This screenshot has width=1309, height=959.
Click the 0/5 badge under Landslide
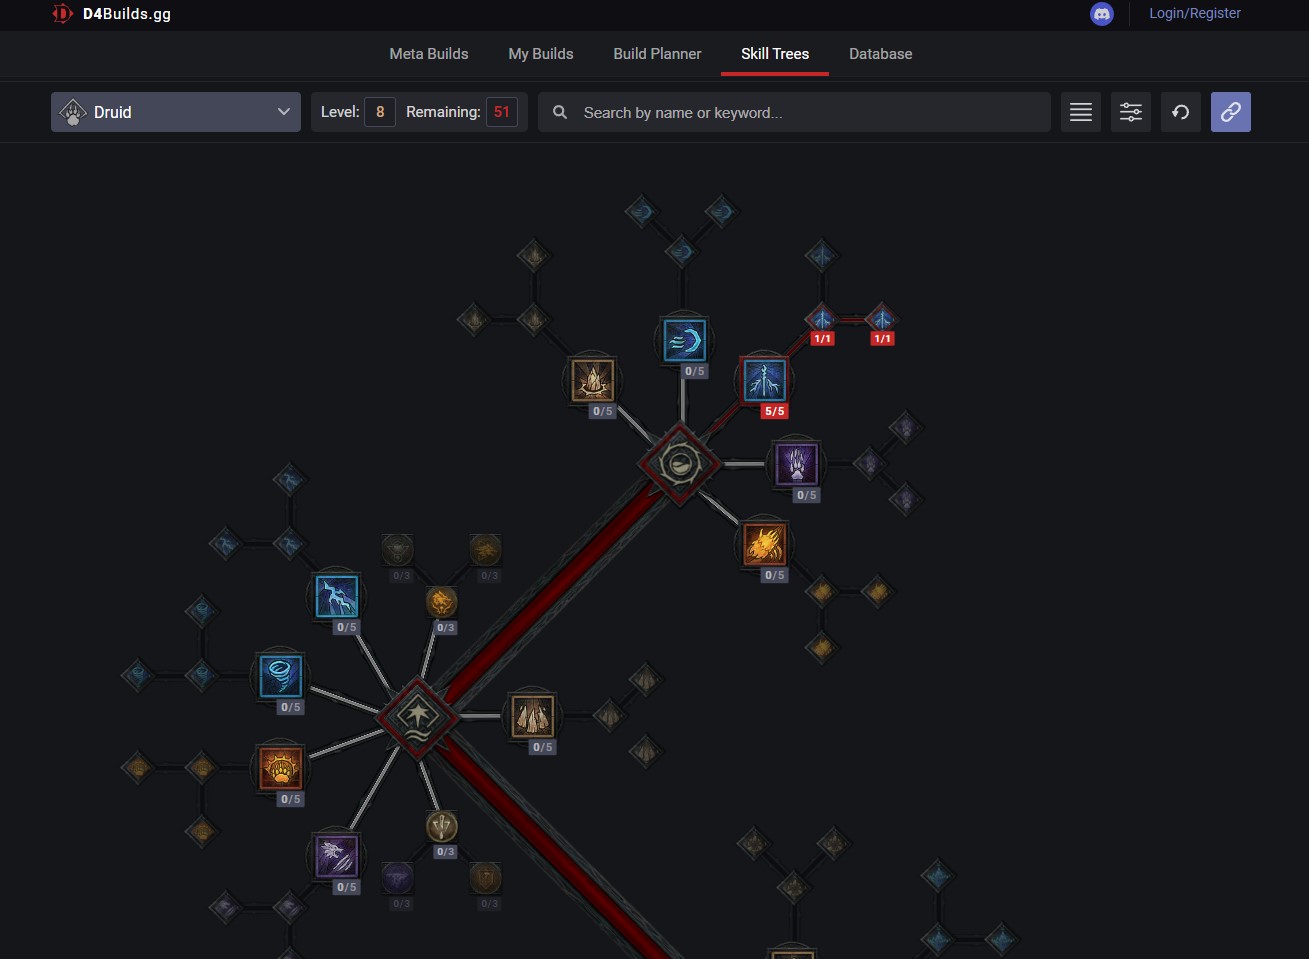[543, 747]
